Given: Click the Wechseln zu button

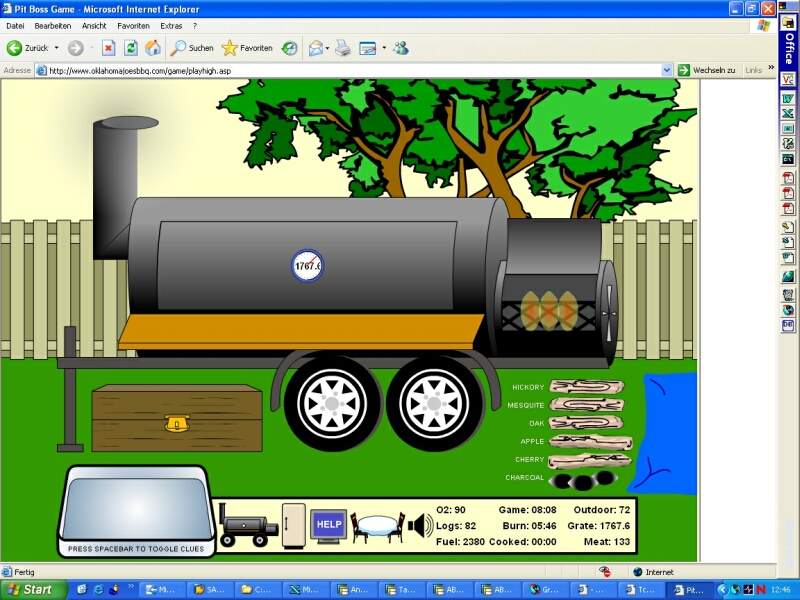Looking at the screenshot, I should (x=707, y=70).
